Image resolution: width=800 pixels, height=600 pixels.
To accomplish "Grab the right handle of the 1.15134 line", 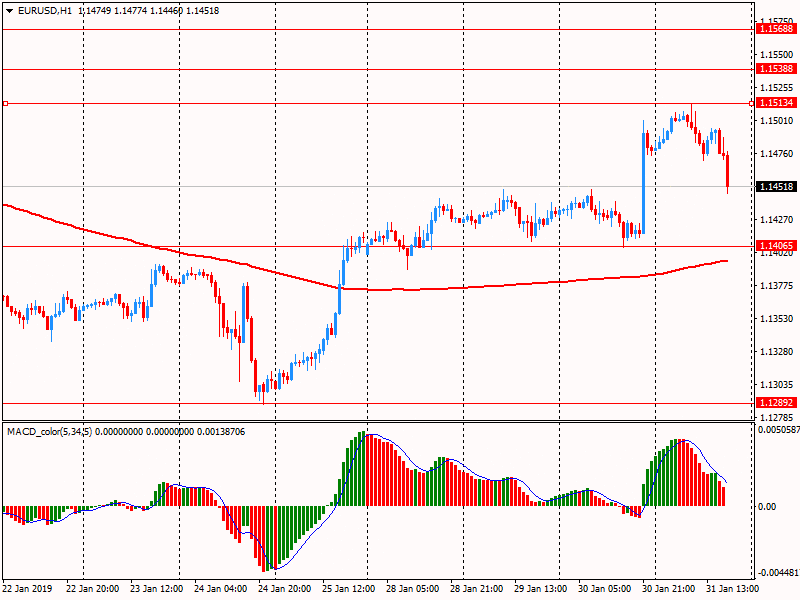I will point(751,104).
